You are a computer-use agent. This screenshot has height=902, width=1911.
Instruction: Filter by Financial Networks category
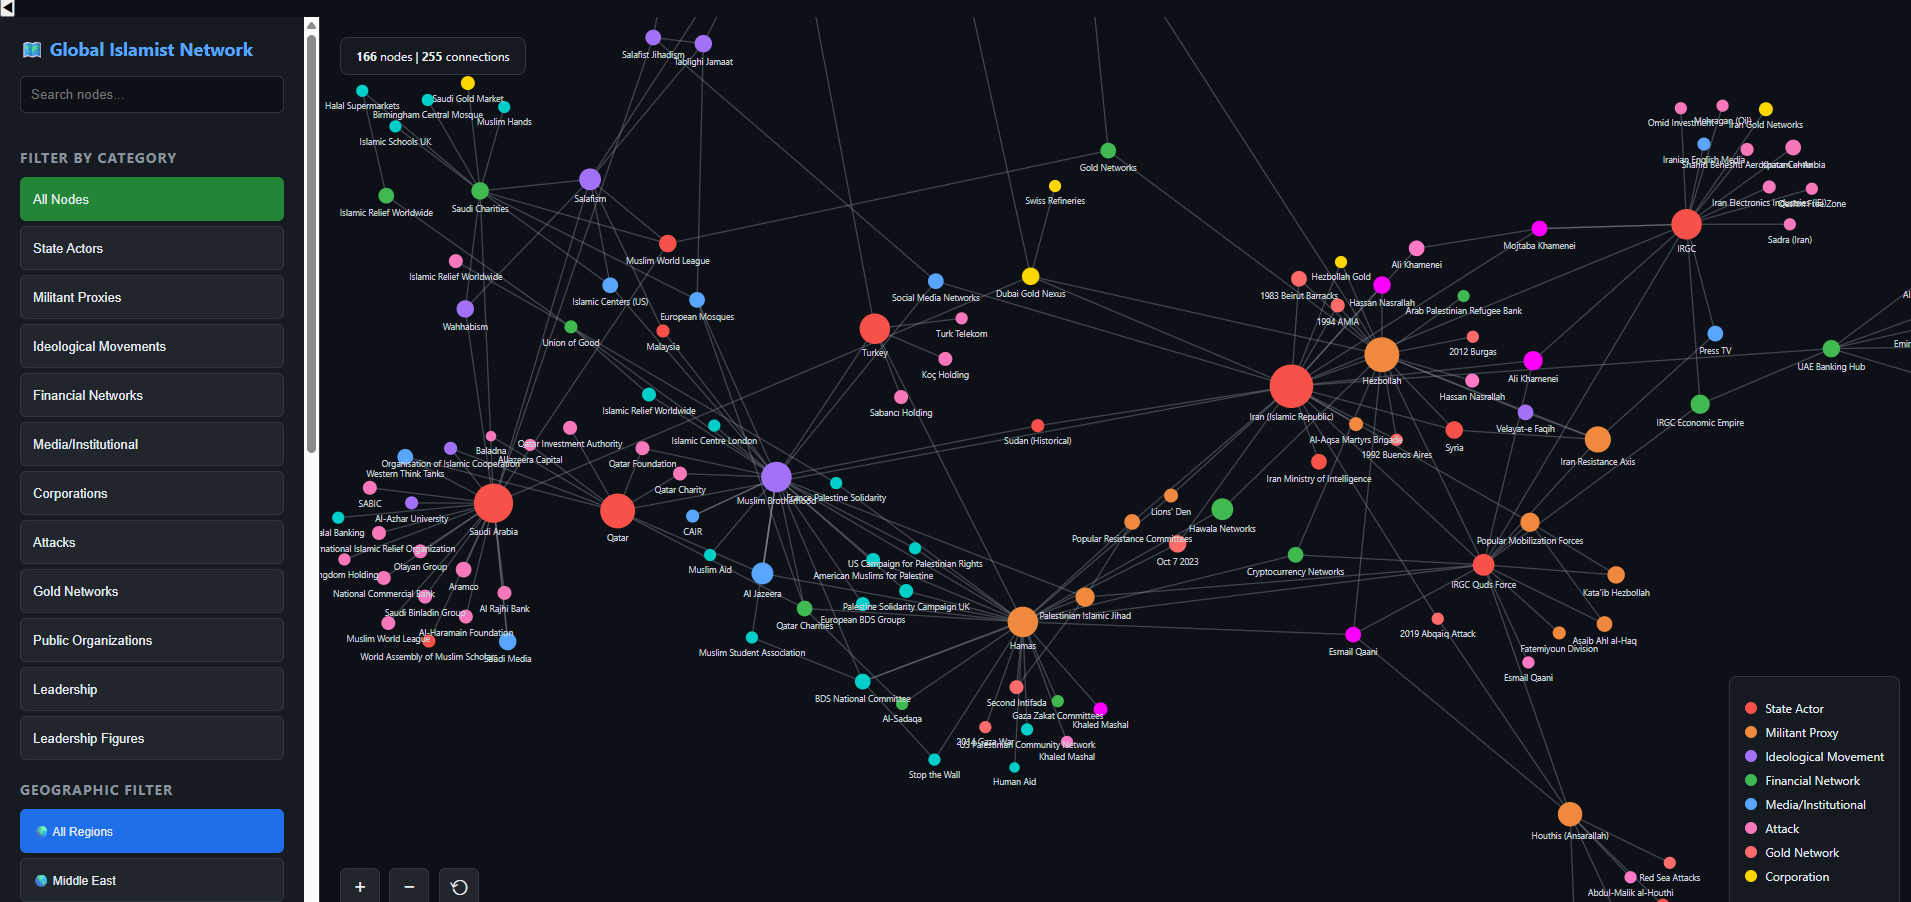(x=152, y=395)
